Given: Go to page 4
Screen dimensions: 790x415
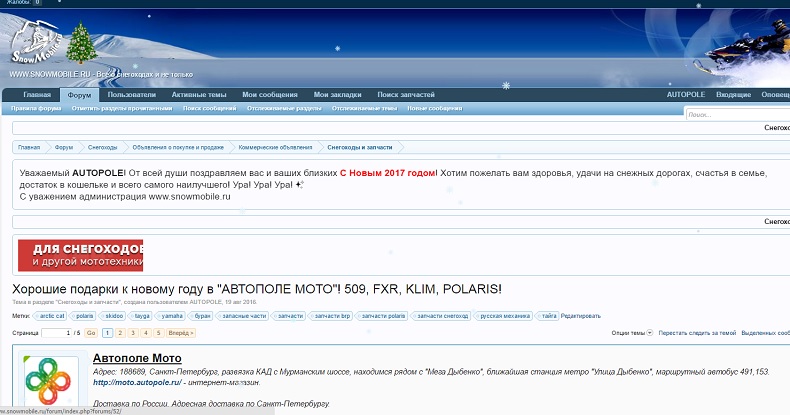Looking at the screenshot, I should click(x=146, y=333).
